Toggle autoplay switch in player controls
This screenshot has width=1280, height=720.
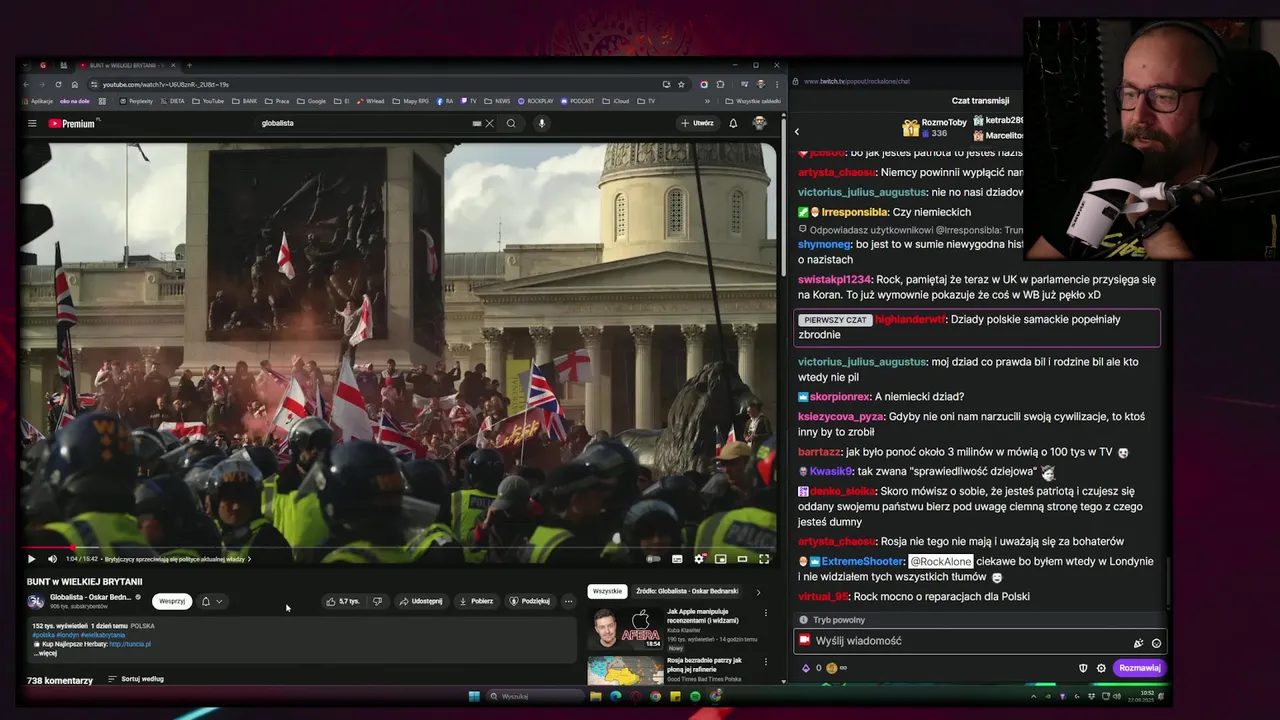[654, 559]
